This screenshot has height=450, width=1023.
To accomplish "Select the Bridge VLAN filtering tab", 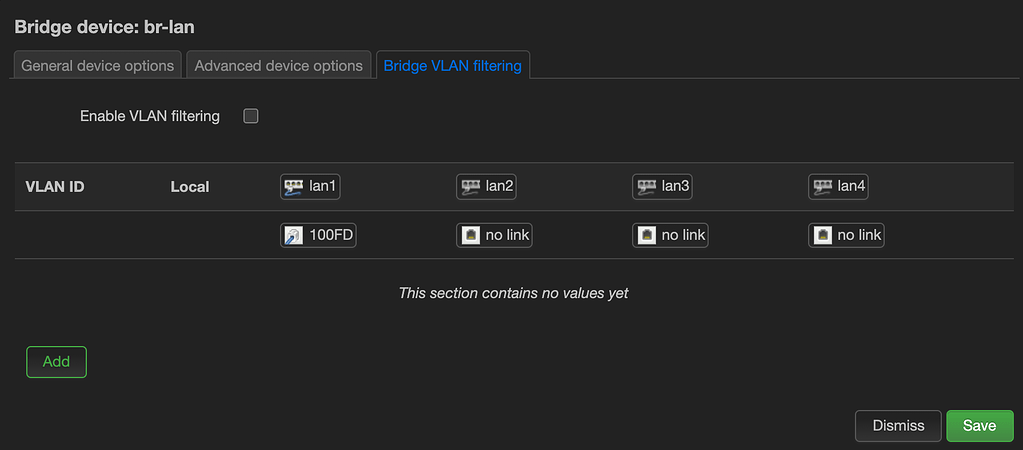I will pos(452,66).
